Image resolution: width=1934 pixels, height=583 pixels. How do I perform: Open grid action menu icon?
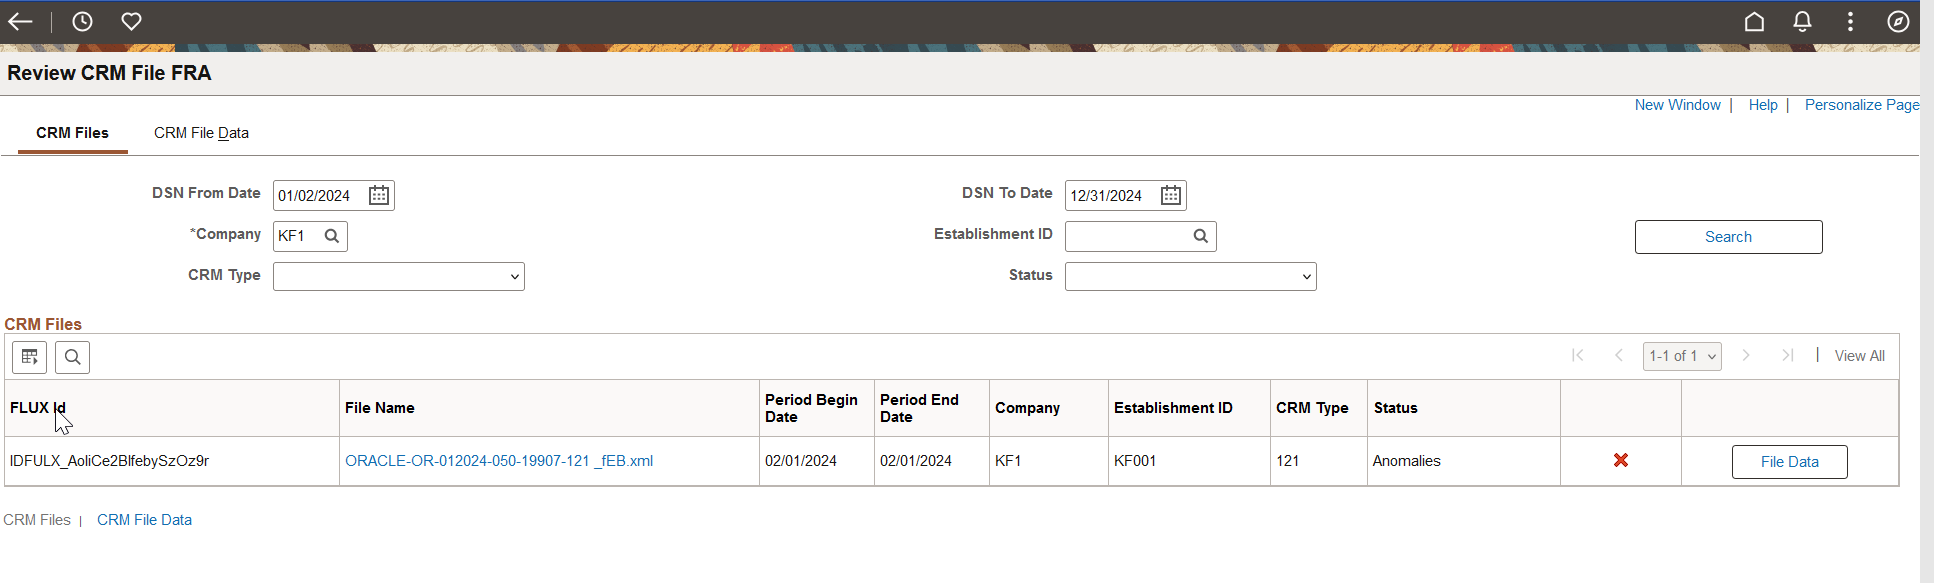(30, 357)
